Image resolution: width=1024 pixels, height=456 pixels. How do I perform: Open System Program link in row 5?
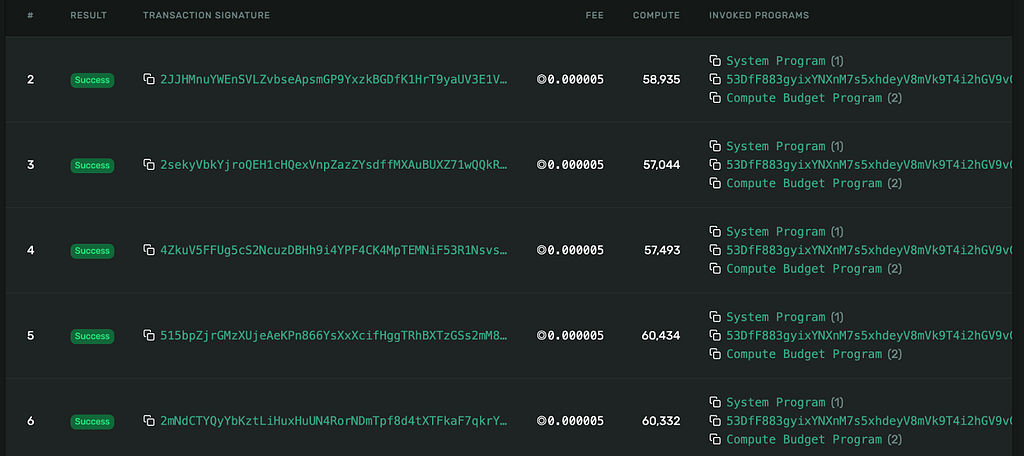tap(776, 317)
